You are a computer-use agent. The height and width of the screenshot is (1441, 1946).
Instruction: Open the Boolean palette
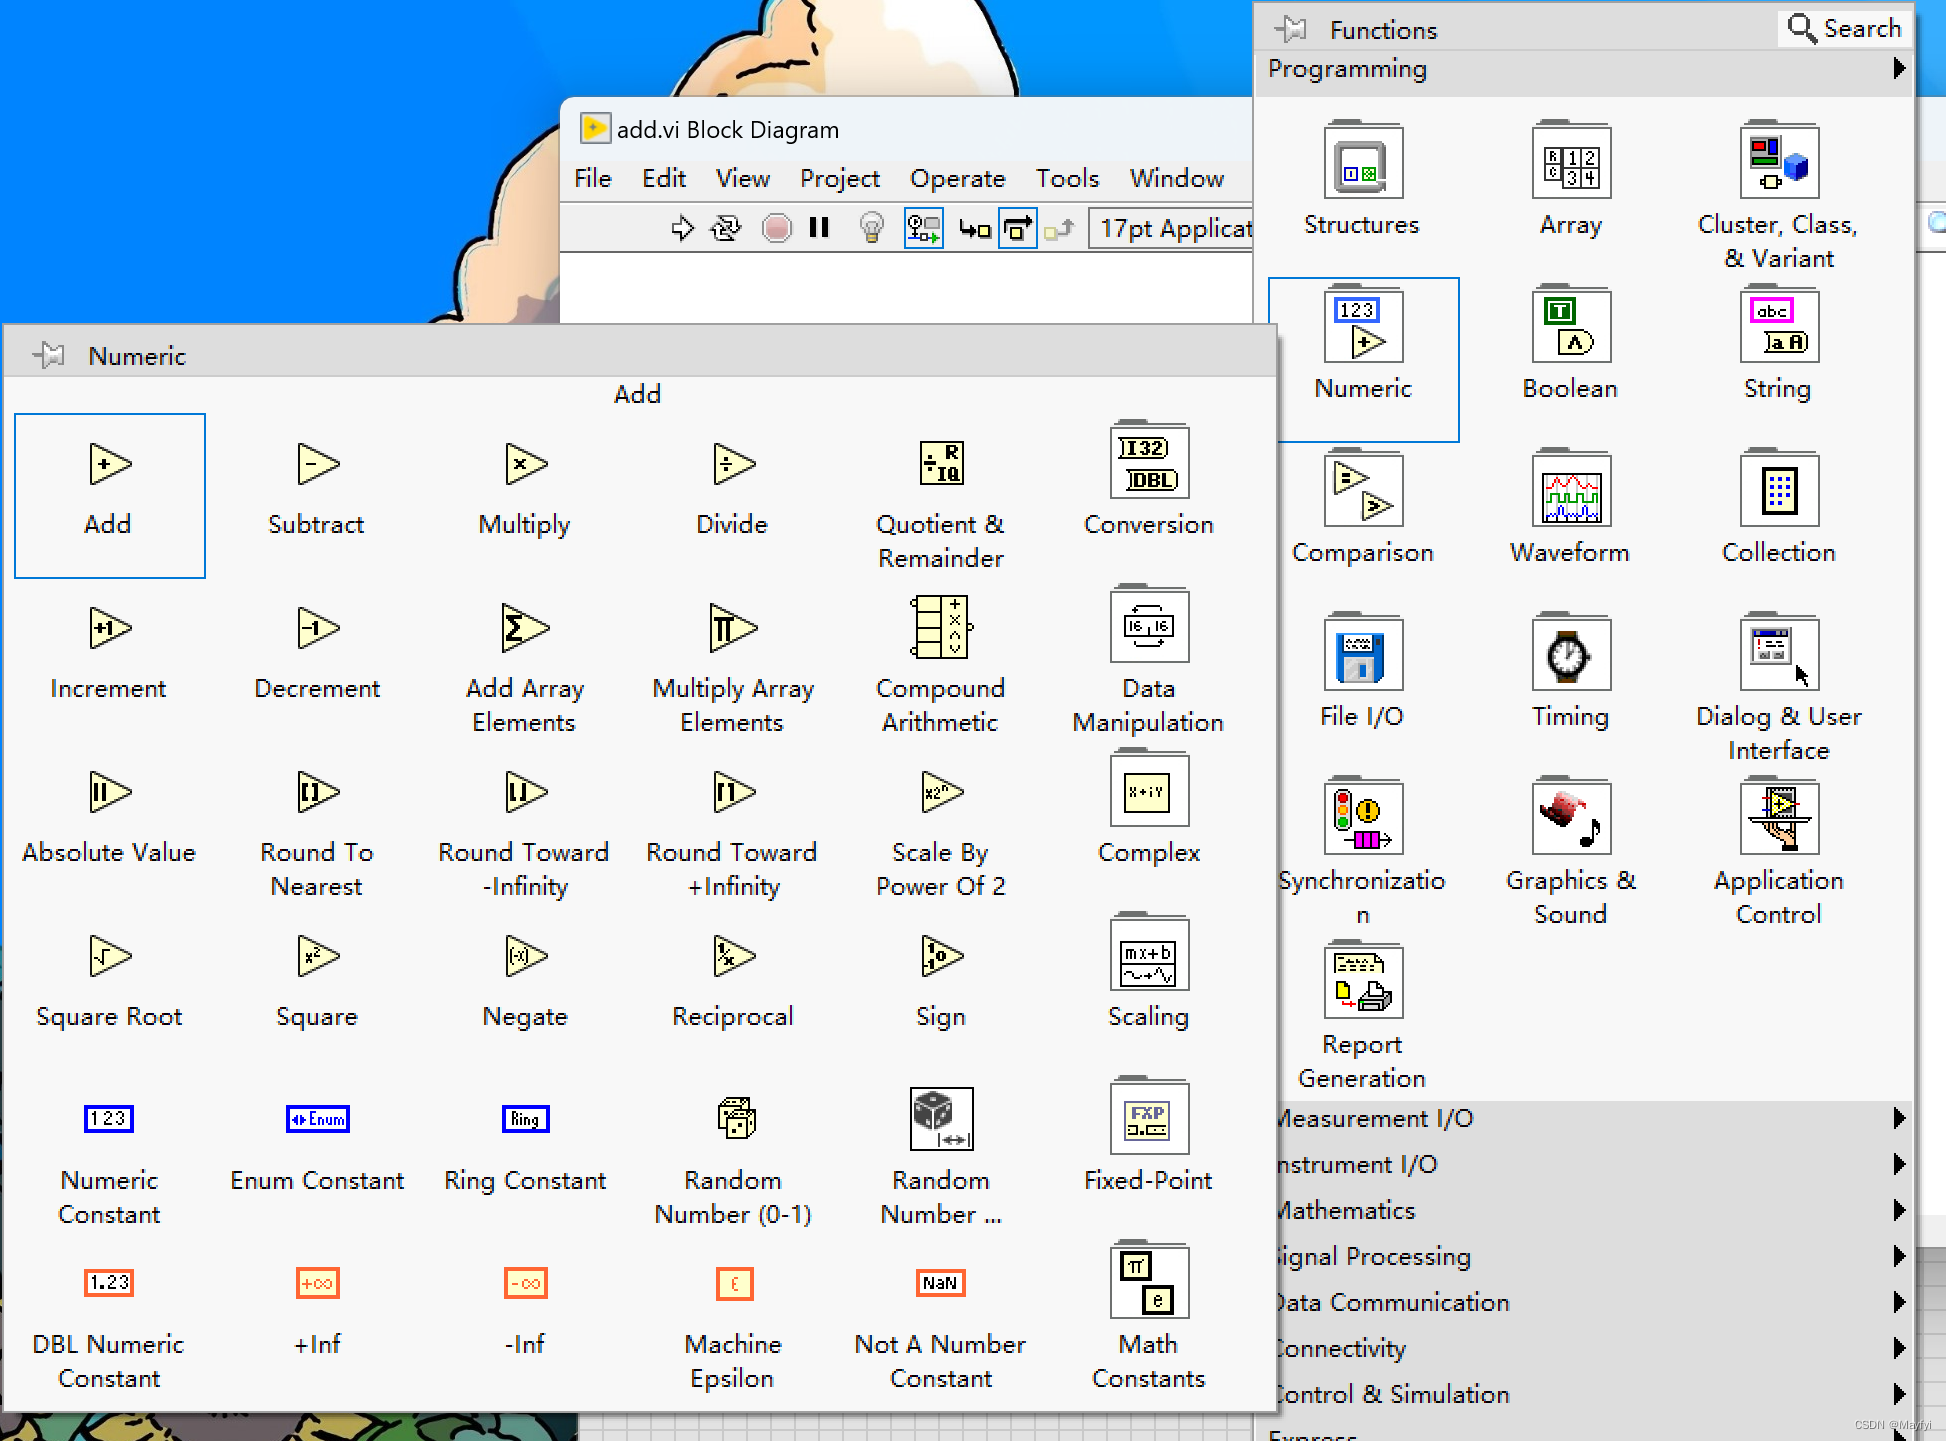click(x=1570, y=327)
